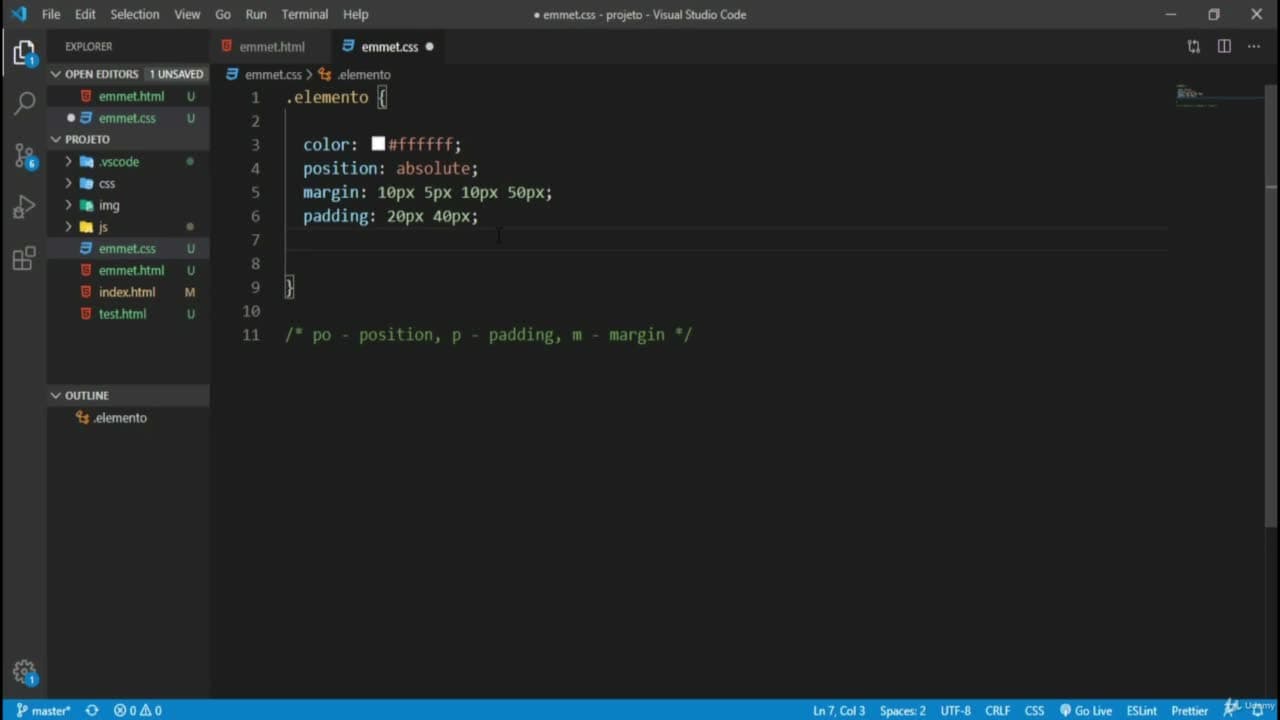1280x720 pixels.
Task: Open the errors and warnings indicator
Action: click(x=138, y=710)
